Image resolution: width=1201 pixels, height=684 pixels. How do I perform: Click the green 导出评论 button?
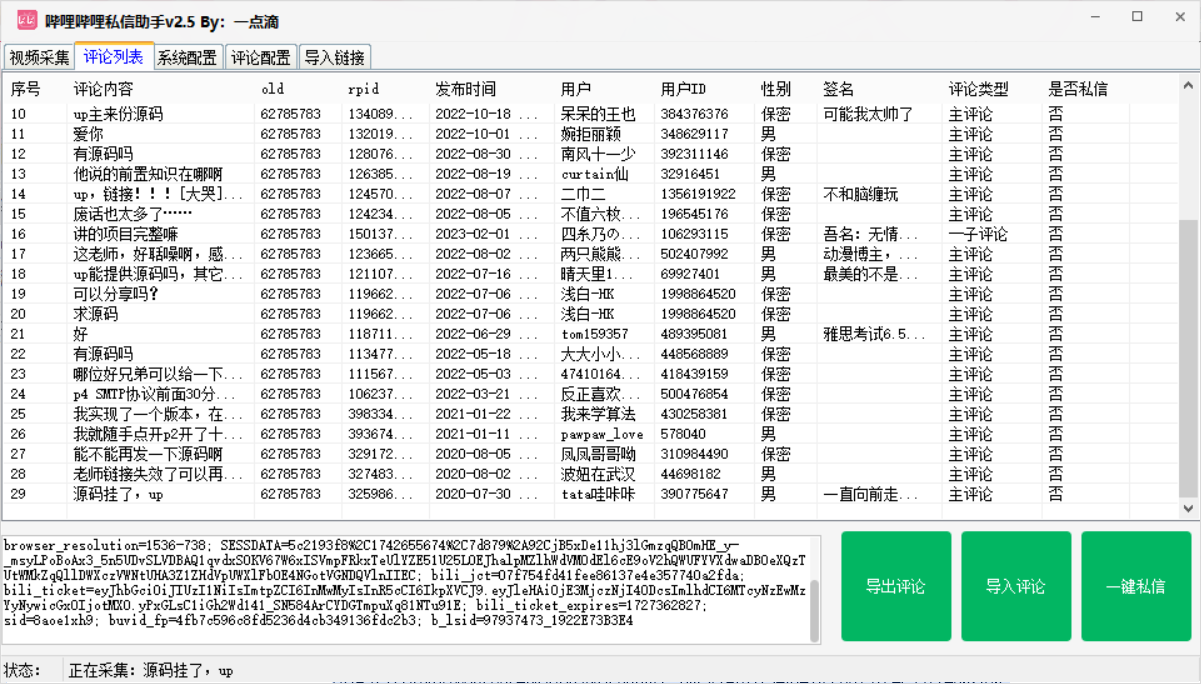896,586
